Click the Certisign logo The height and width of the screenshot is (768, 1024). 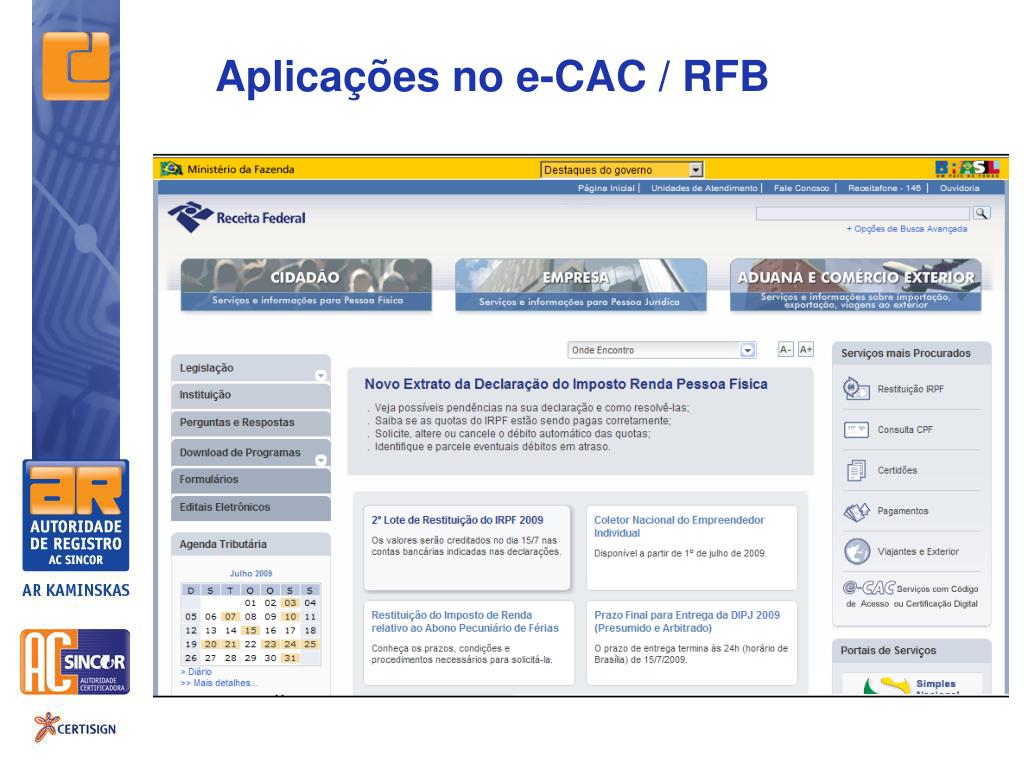pyautogui.click(x=75, y=728)
